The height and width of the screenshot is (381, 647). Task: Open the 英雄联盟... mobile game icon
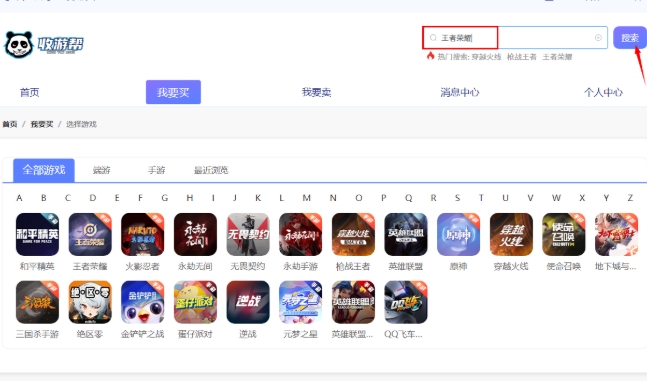pyautogui.click(x=353, y=302)
